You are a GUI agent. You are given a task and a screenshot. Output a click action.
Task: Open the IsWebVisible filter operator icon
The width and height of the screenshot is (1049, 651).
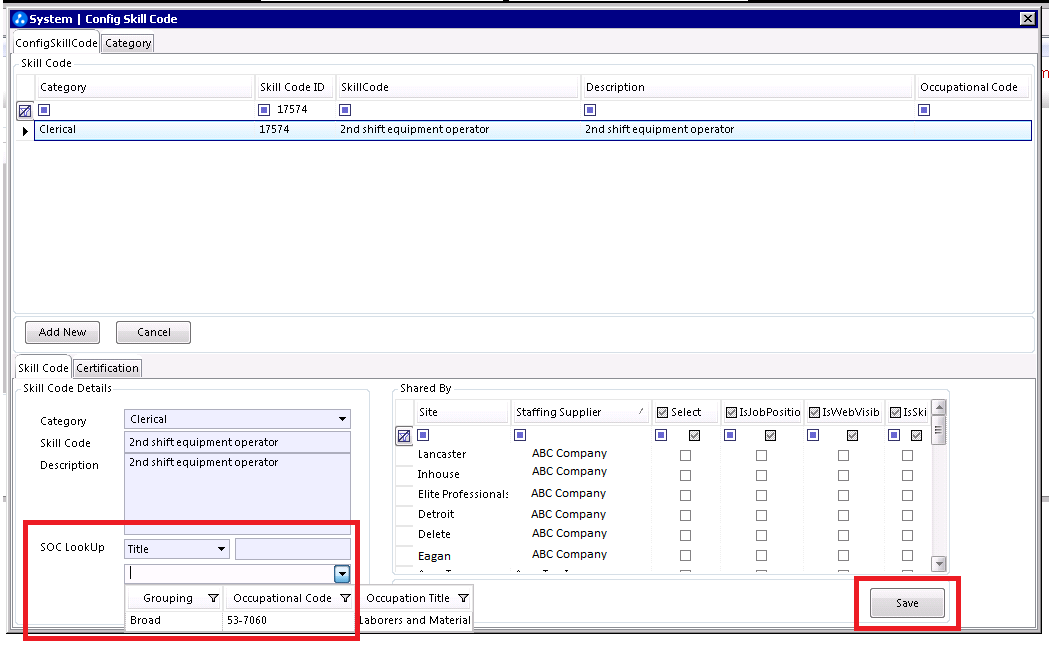813,435
